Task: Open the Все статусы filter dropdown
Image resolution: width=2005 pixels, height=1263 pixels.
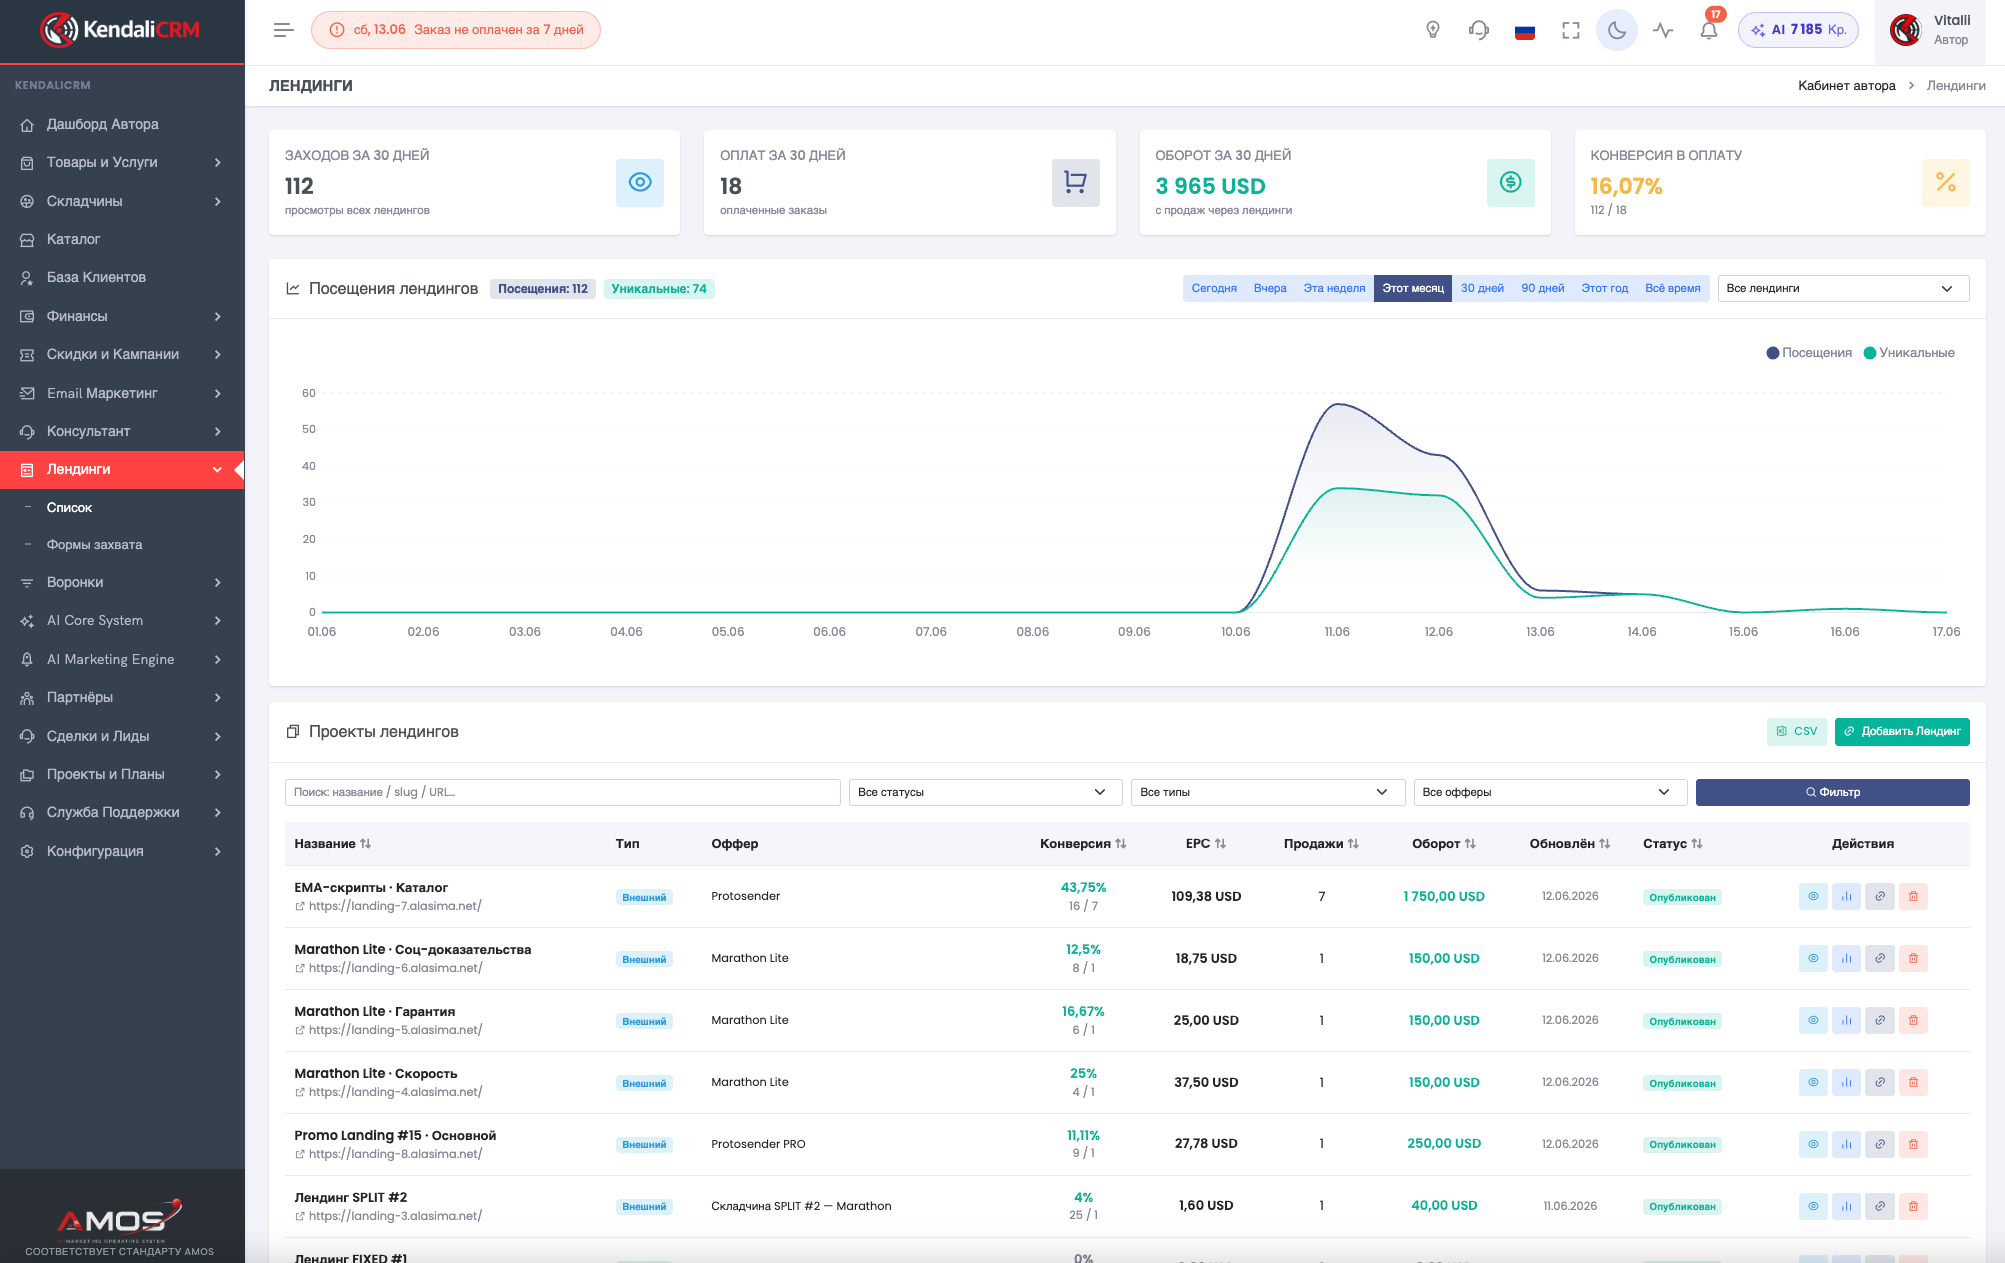Action: (x=985, y=792)
